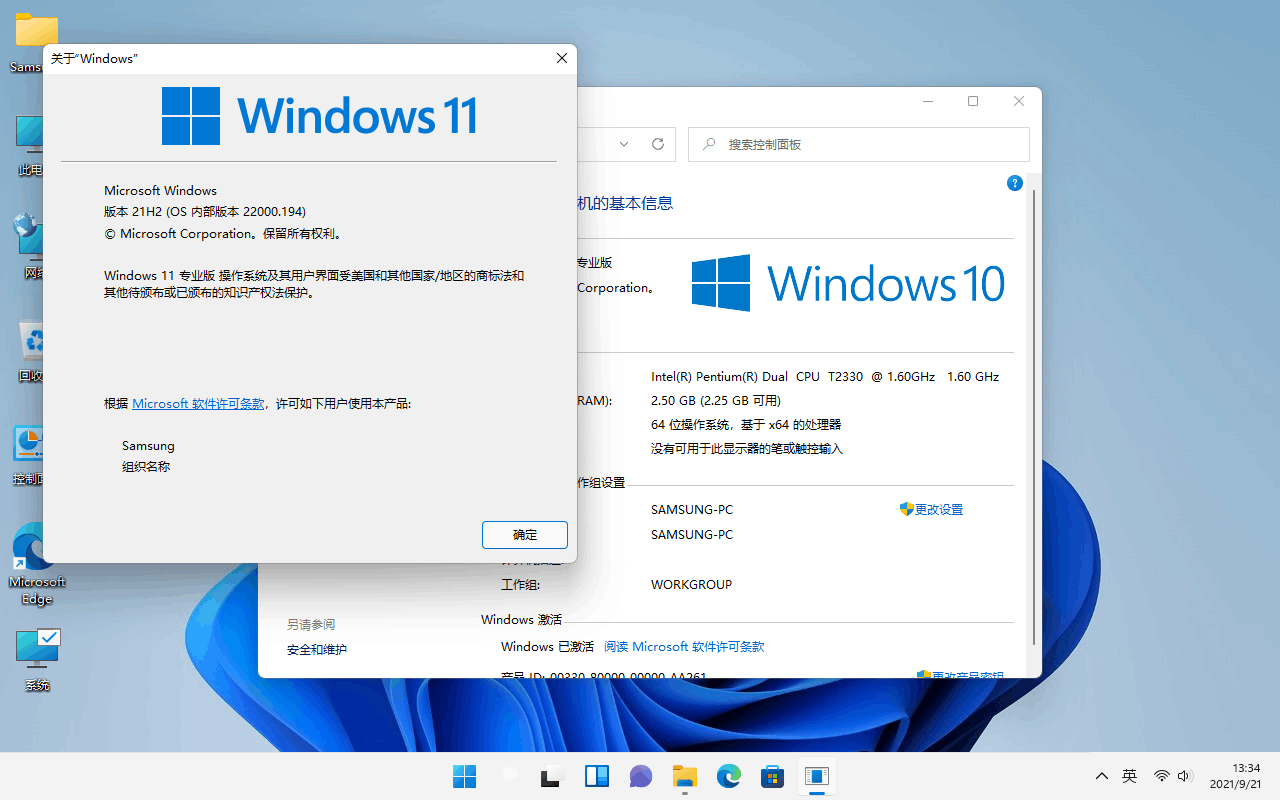Close the About Windows dialog

click(x=562, y=59)
